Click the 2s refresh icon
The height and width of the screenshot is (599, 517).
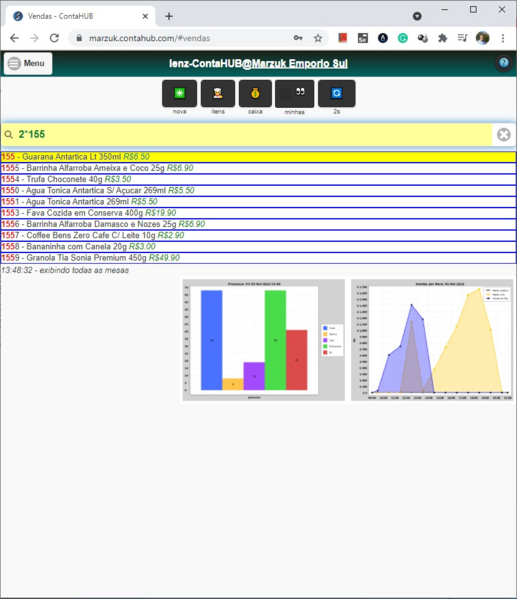pos(337,93)
